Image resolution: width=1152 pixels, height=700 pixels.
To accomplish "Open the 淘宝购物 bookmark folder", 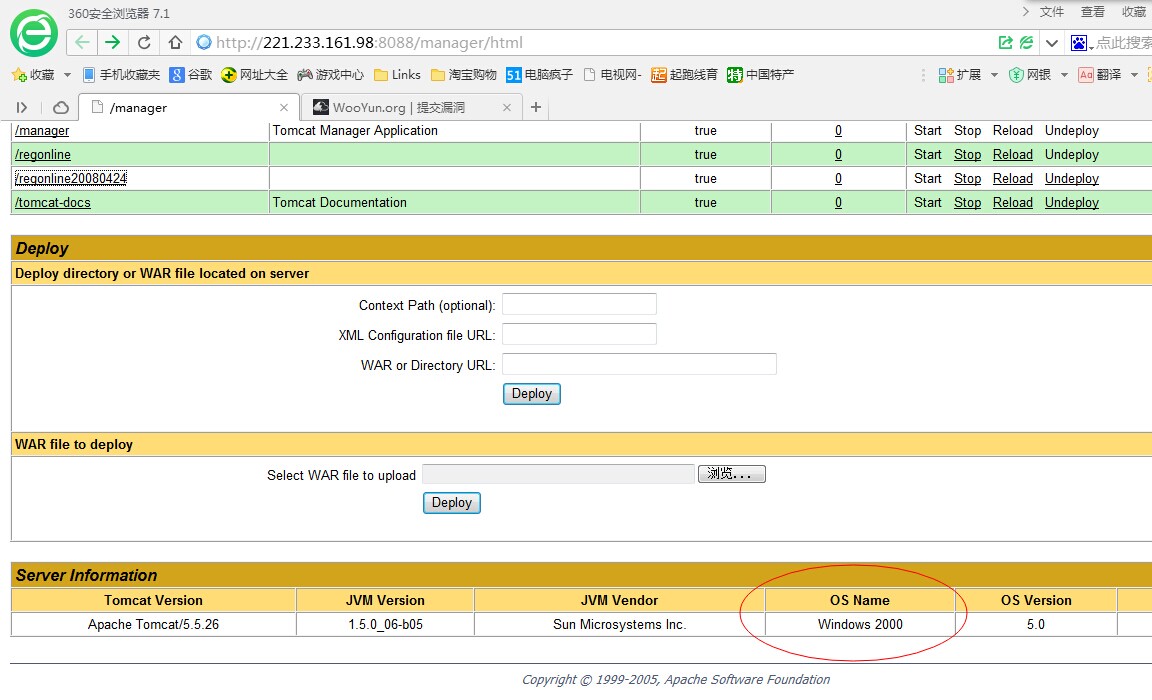I will point(464,75).
